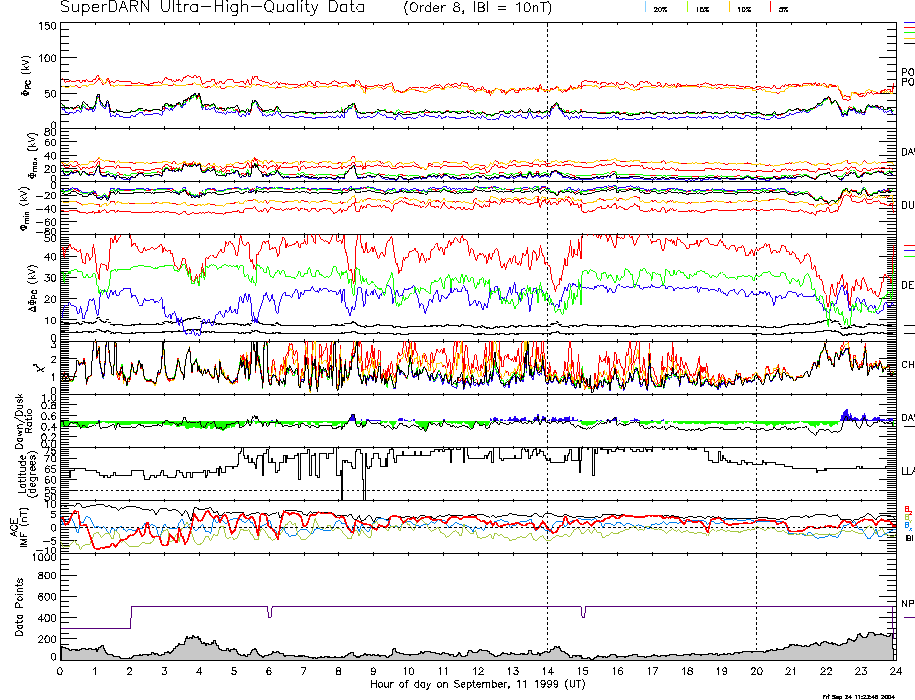Click the purple data points dip at hour 15
Screen dimensions: 915x700
(583, 613)
